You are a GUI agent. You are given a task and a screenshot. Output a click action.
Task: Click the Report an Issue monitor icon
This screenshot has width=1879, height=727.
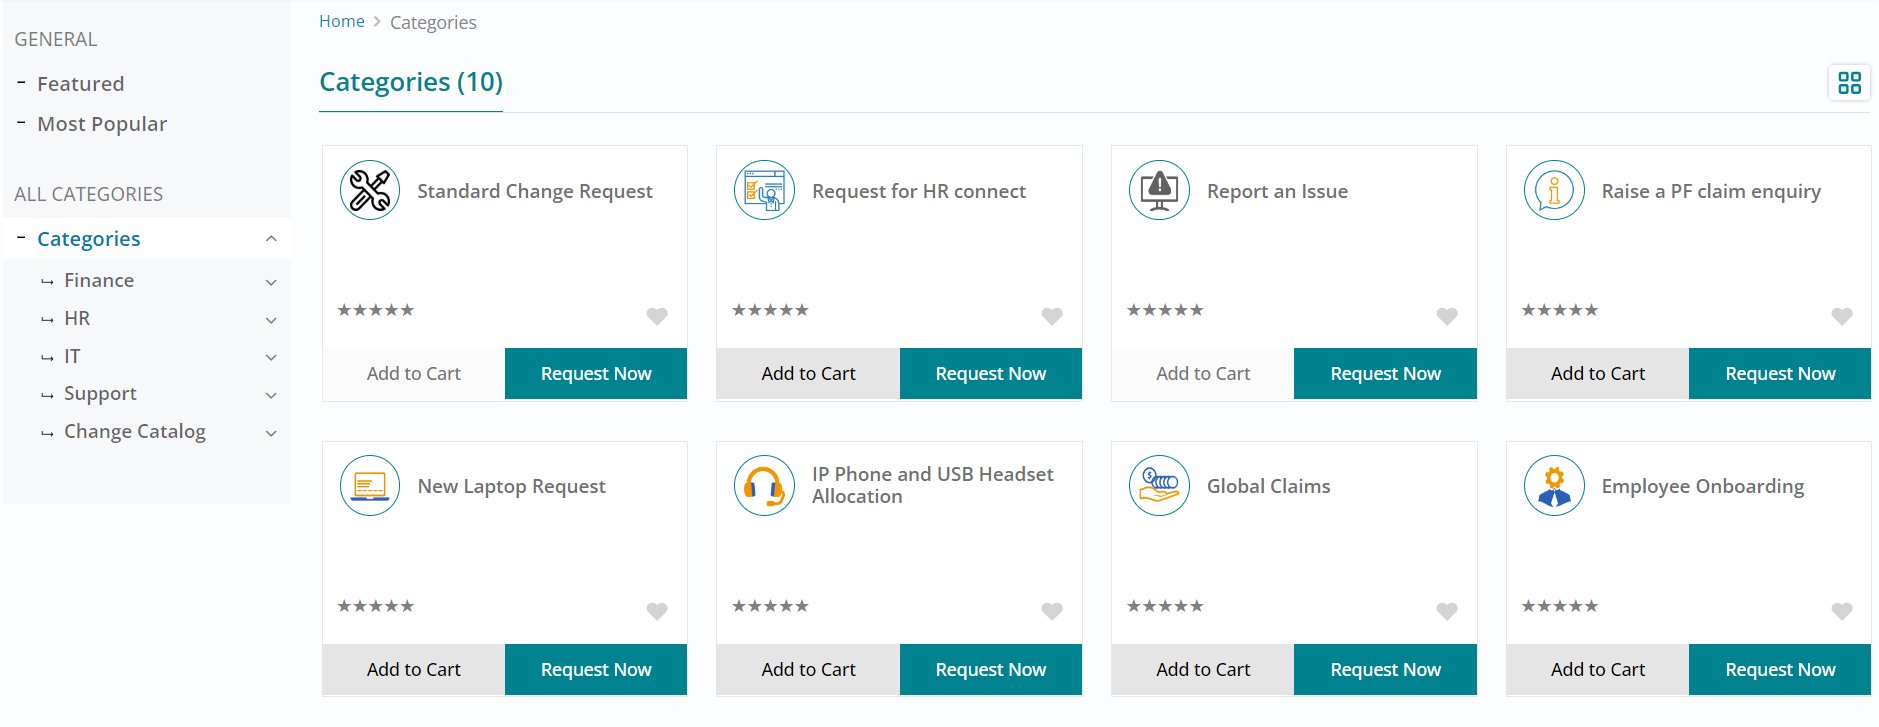point(1159,190)
